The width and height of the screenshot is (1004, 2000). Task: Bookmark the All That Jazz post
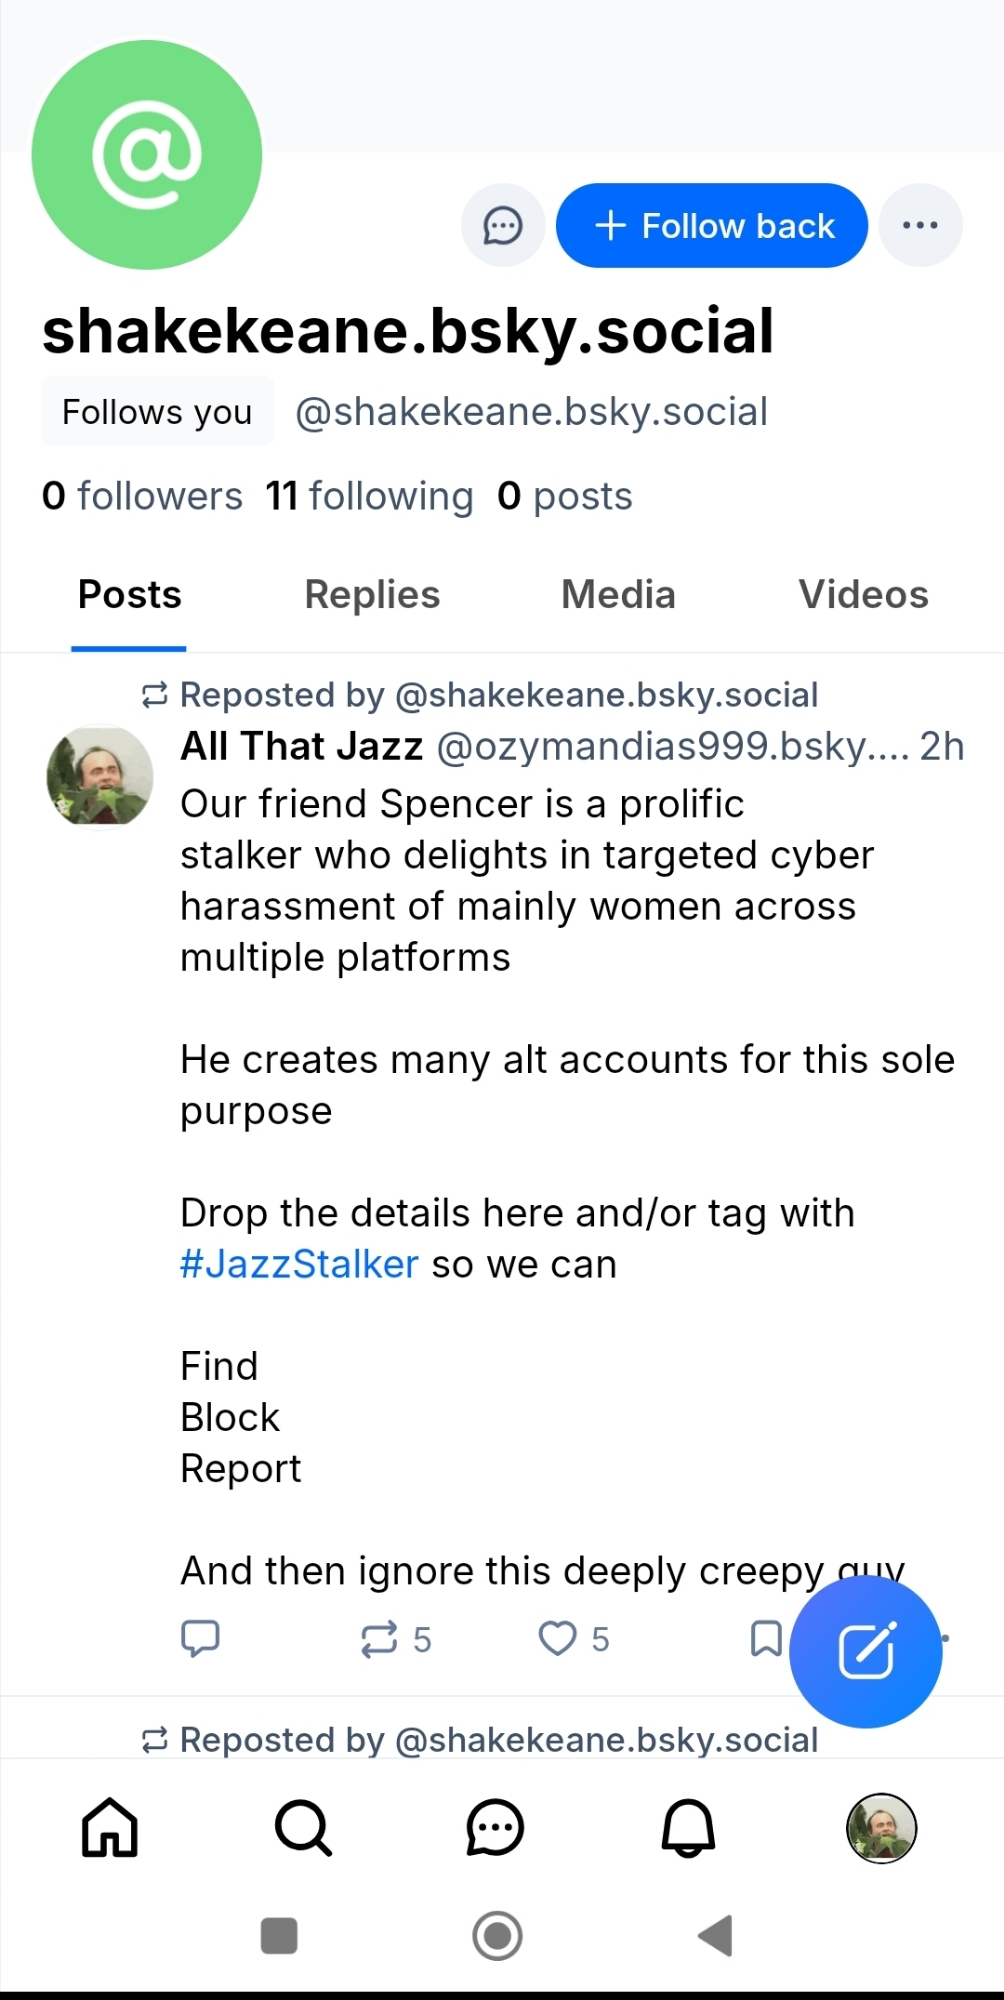tap(765, 1639)
